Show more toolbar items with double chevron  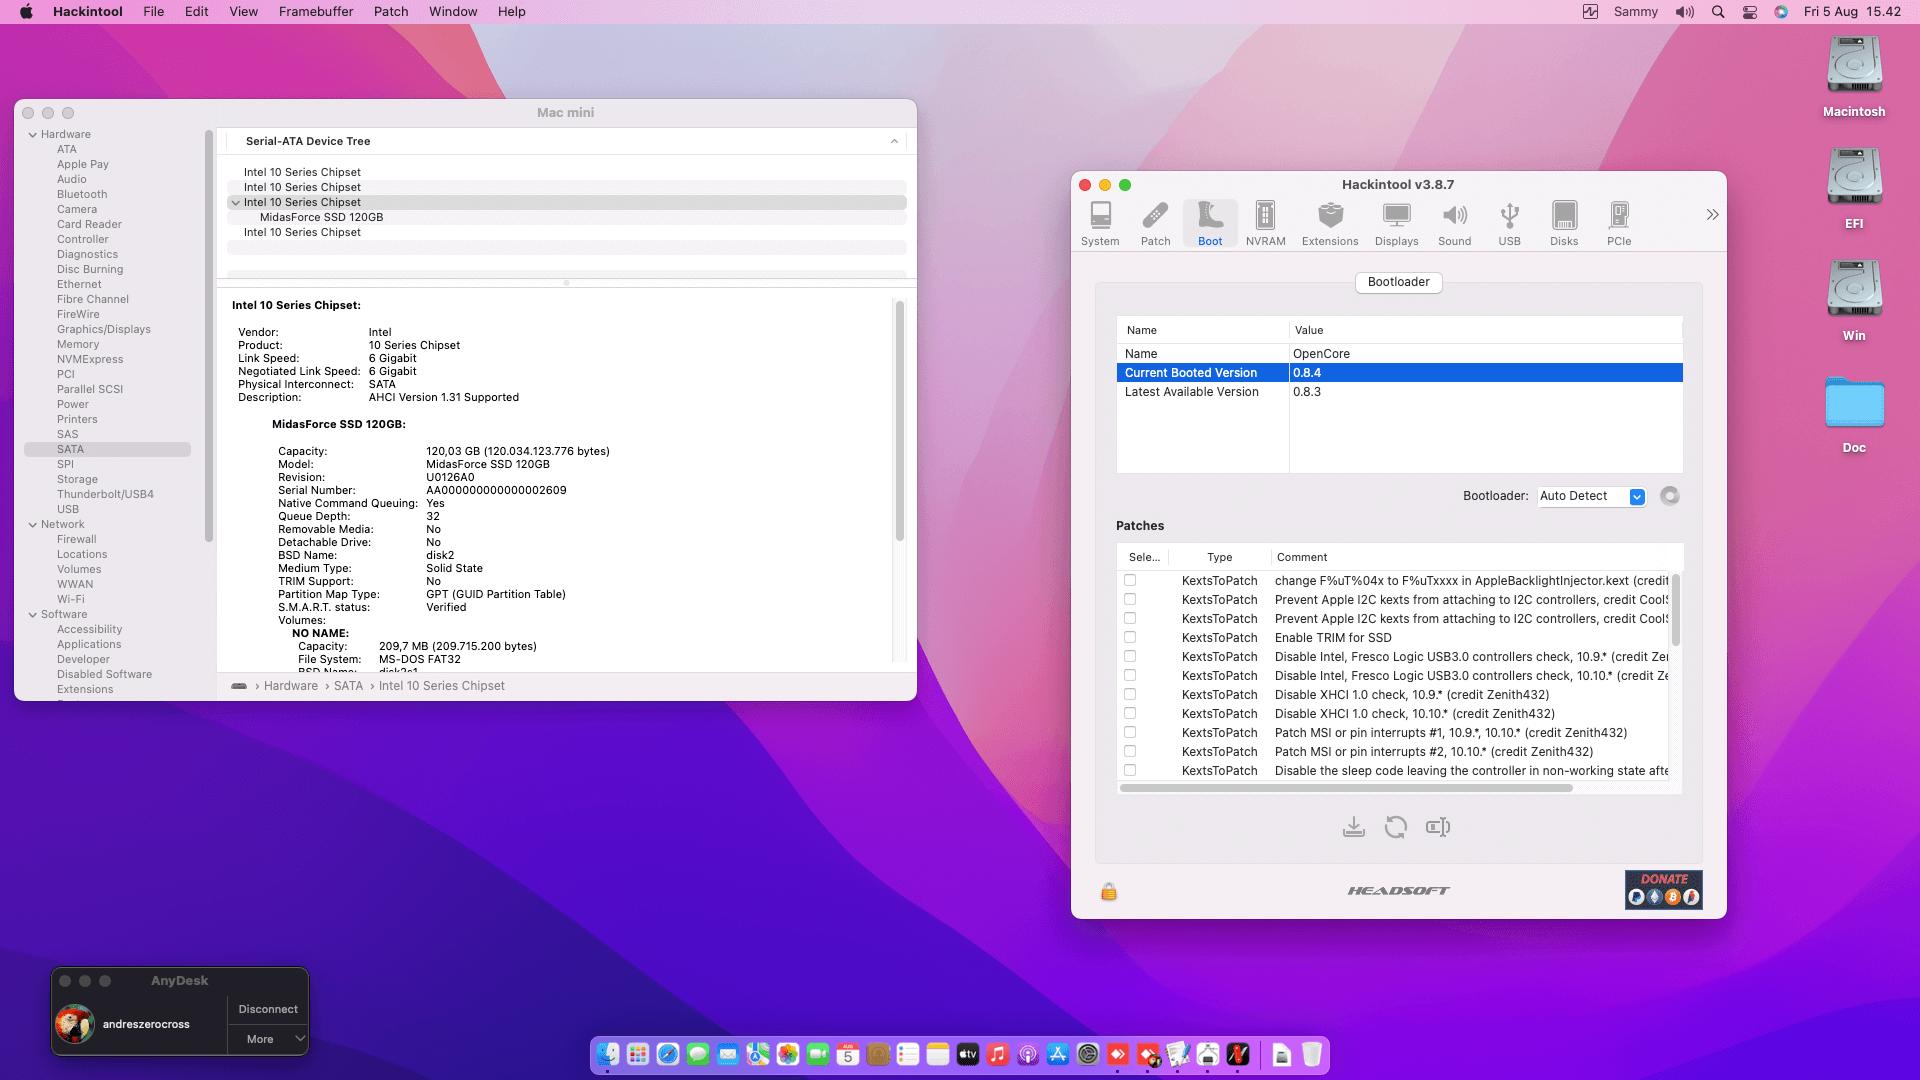coord(1712,215)
